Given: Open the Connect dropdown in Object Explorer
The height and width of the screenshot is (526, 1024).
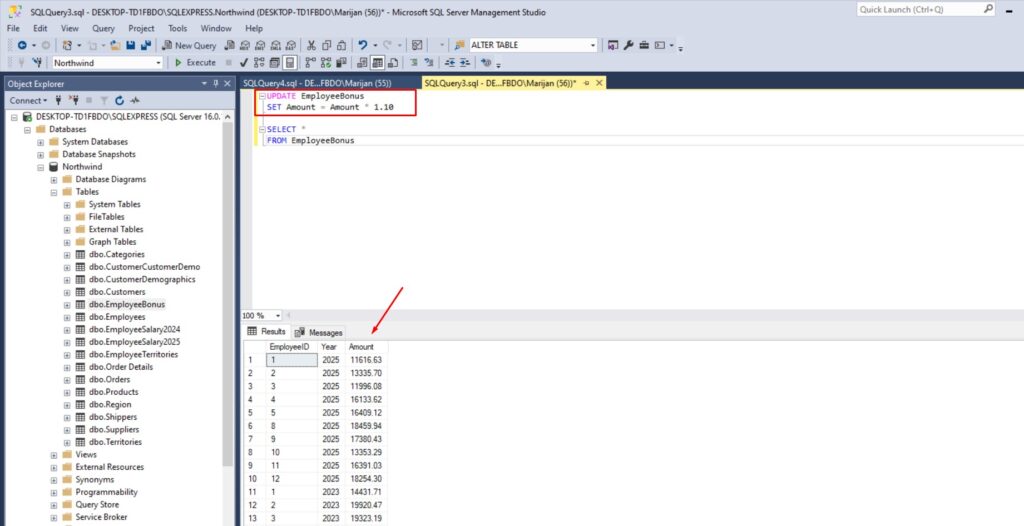Looking at the screenshot, I should (x=29, y=101).
